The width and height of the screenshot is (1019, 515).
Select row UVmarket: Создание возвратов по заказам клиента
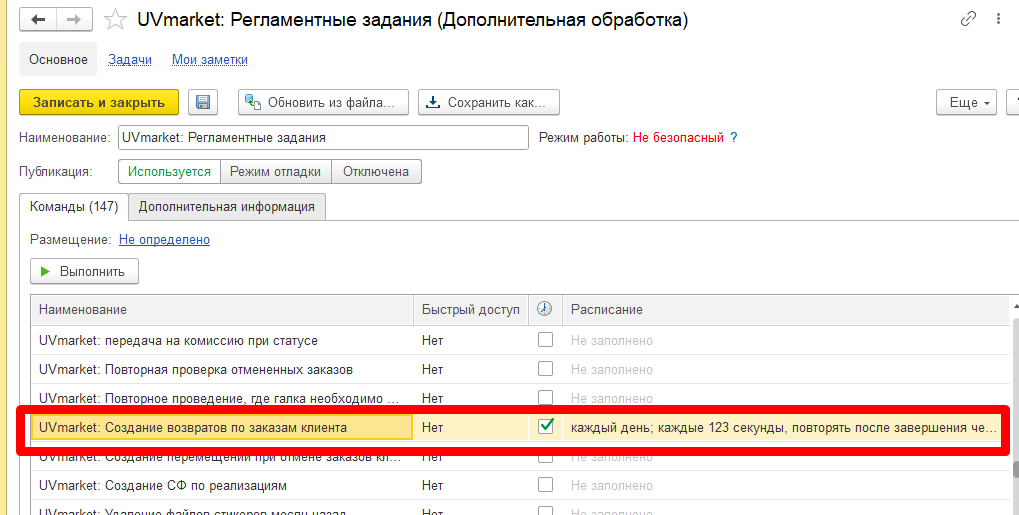click(x=222, y=427)
